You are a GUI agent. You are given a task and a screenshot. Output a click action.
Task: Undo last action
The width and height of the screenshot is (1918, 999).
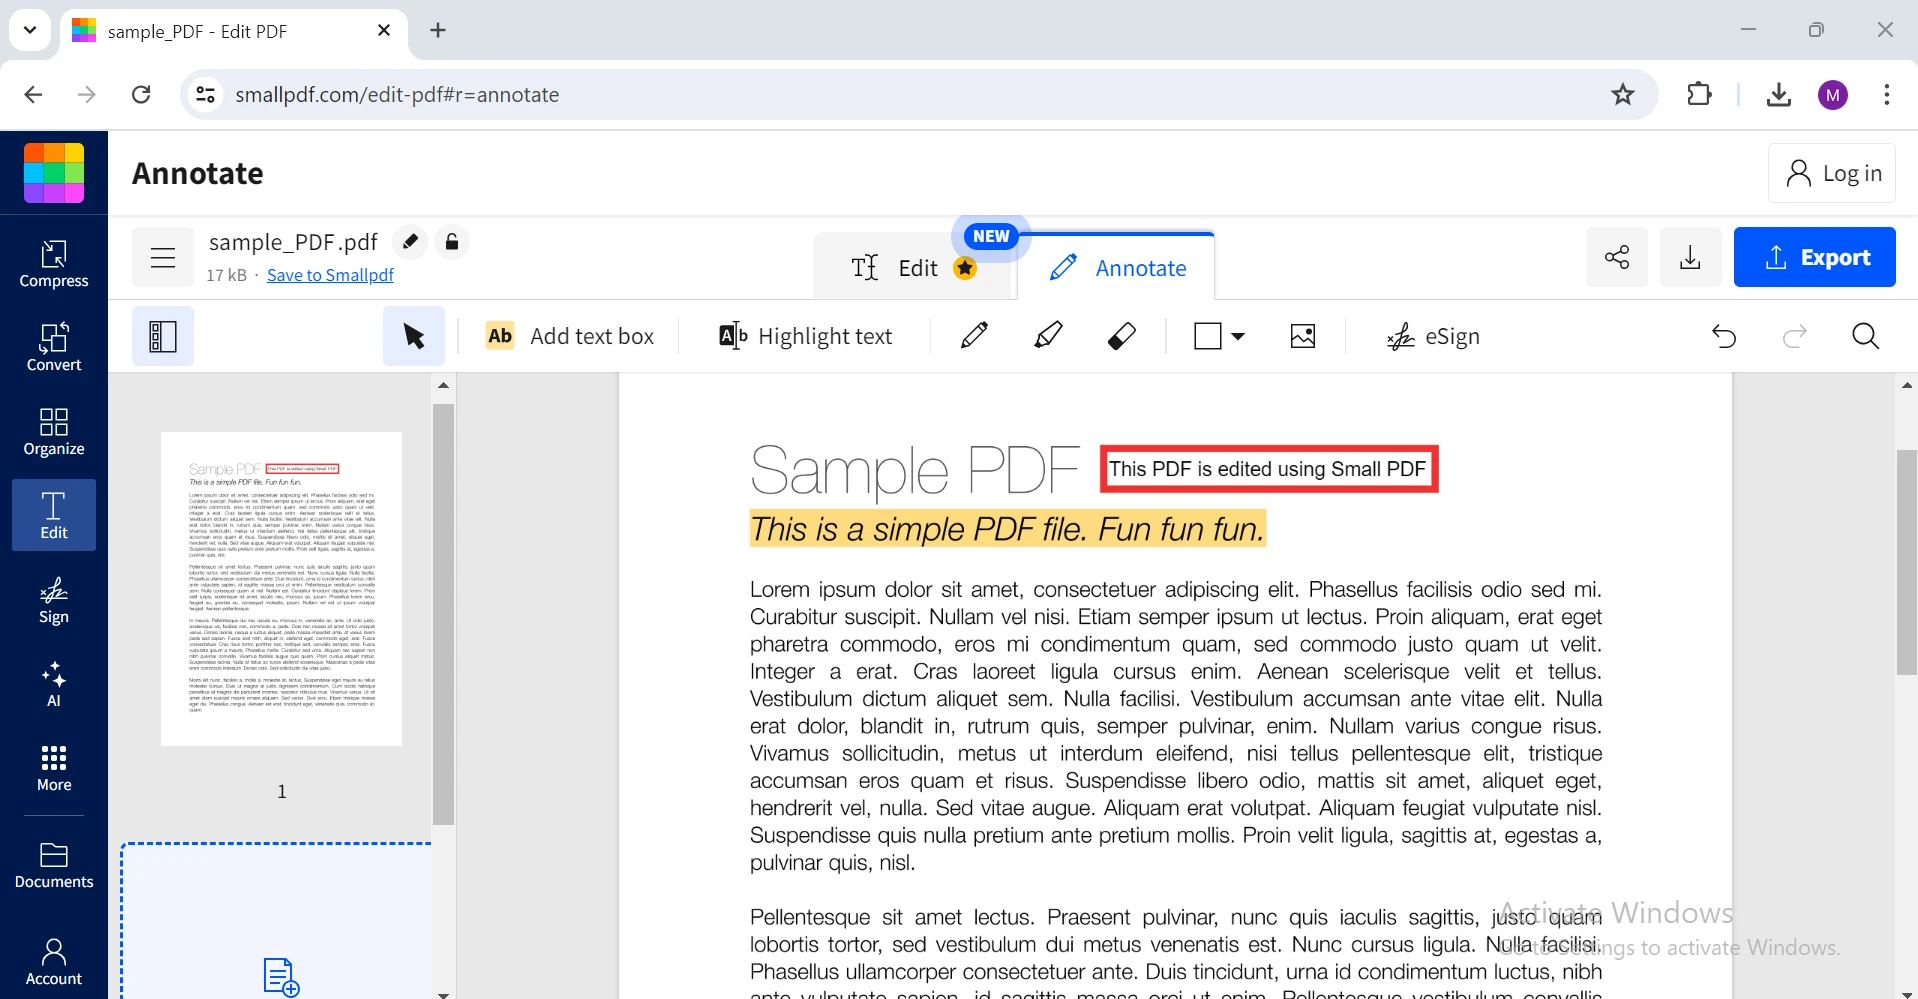pos(1724,336)
